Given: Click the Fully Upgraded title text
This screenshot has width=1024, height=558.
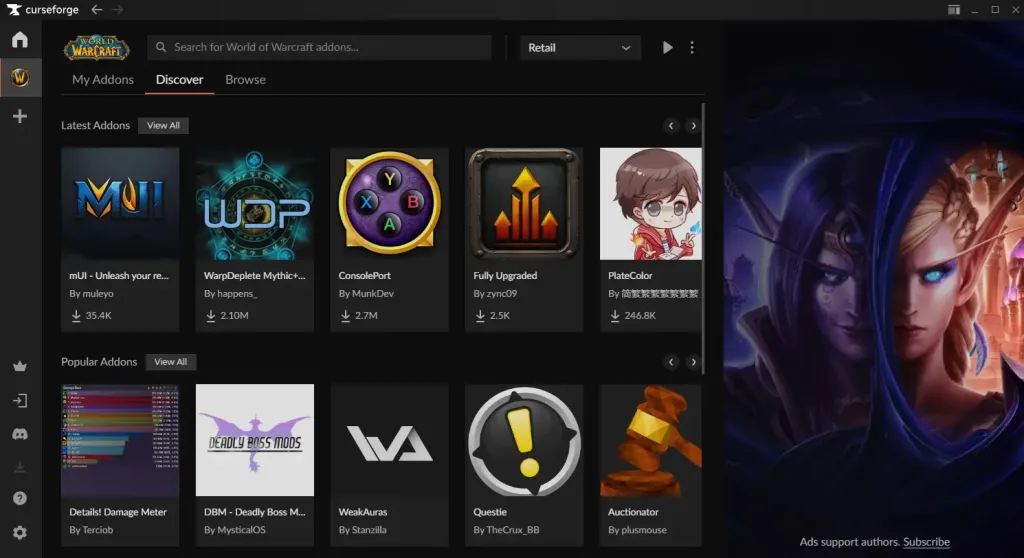Looking at the screenshot, I should [x=505, y=276].
